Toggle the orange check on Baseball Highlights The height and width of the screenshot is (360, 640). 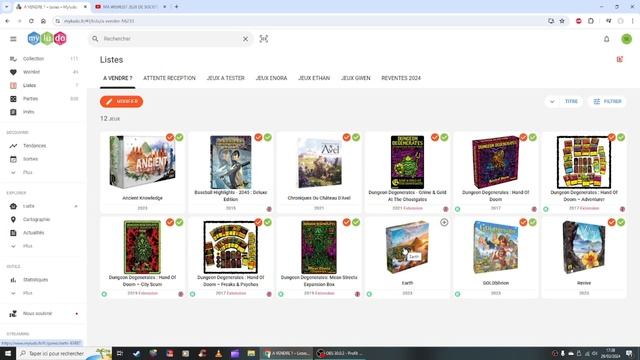pos(258,138)
